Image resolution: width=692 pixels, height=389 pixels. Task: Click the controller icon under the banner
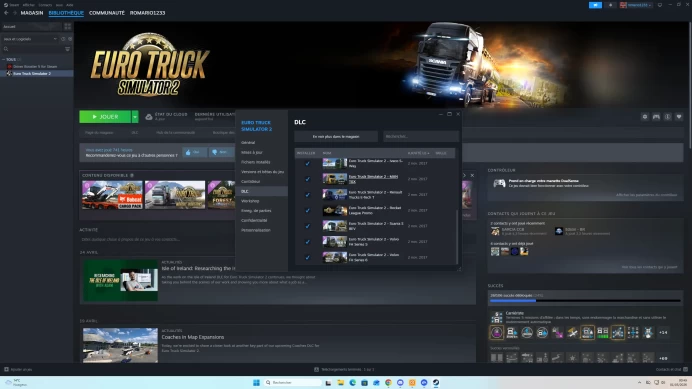click(x=656, y=117)
